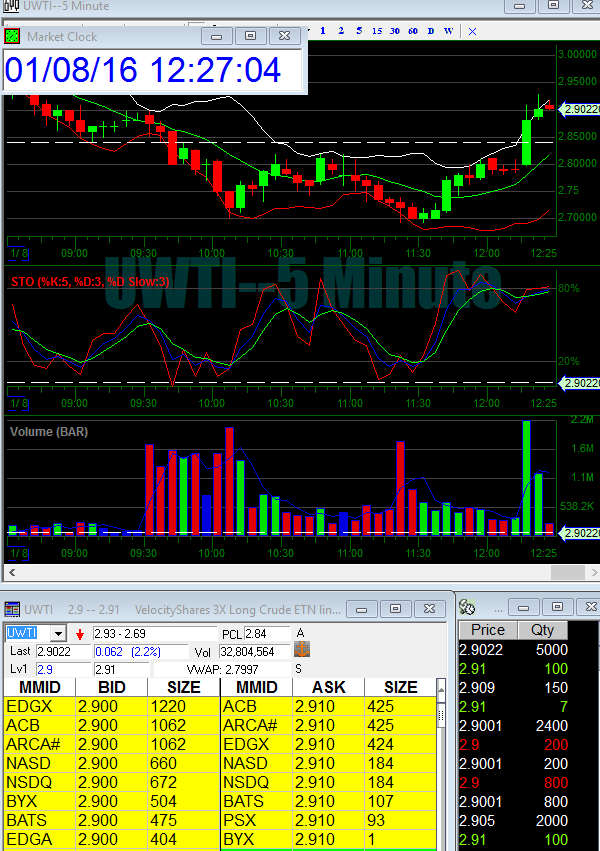
Task: Click the ask-side SIZE column header
Action: point(400,687)
